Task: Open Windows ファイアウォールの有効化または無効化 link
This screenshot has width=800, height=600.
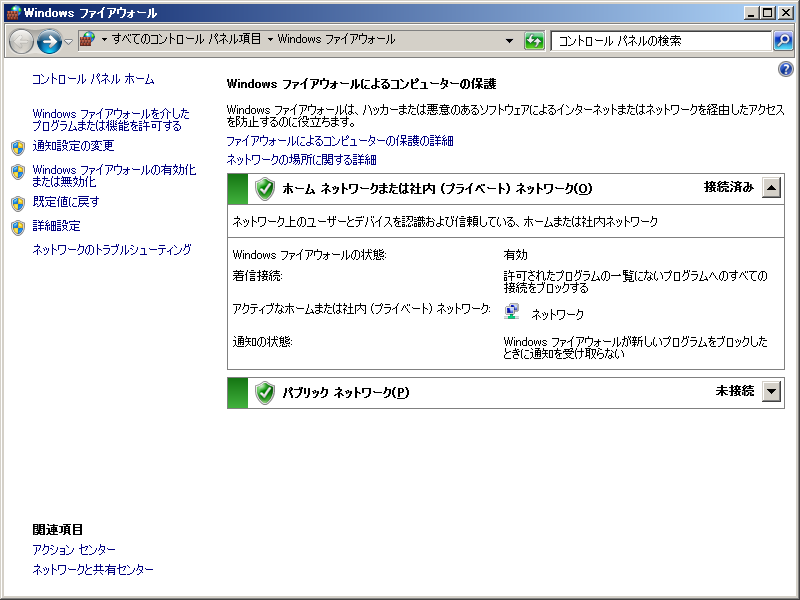Action: 114,176
